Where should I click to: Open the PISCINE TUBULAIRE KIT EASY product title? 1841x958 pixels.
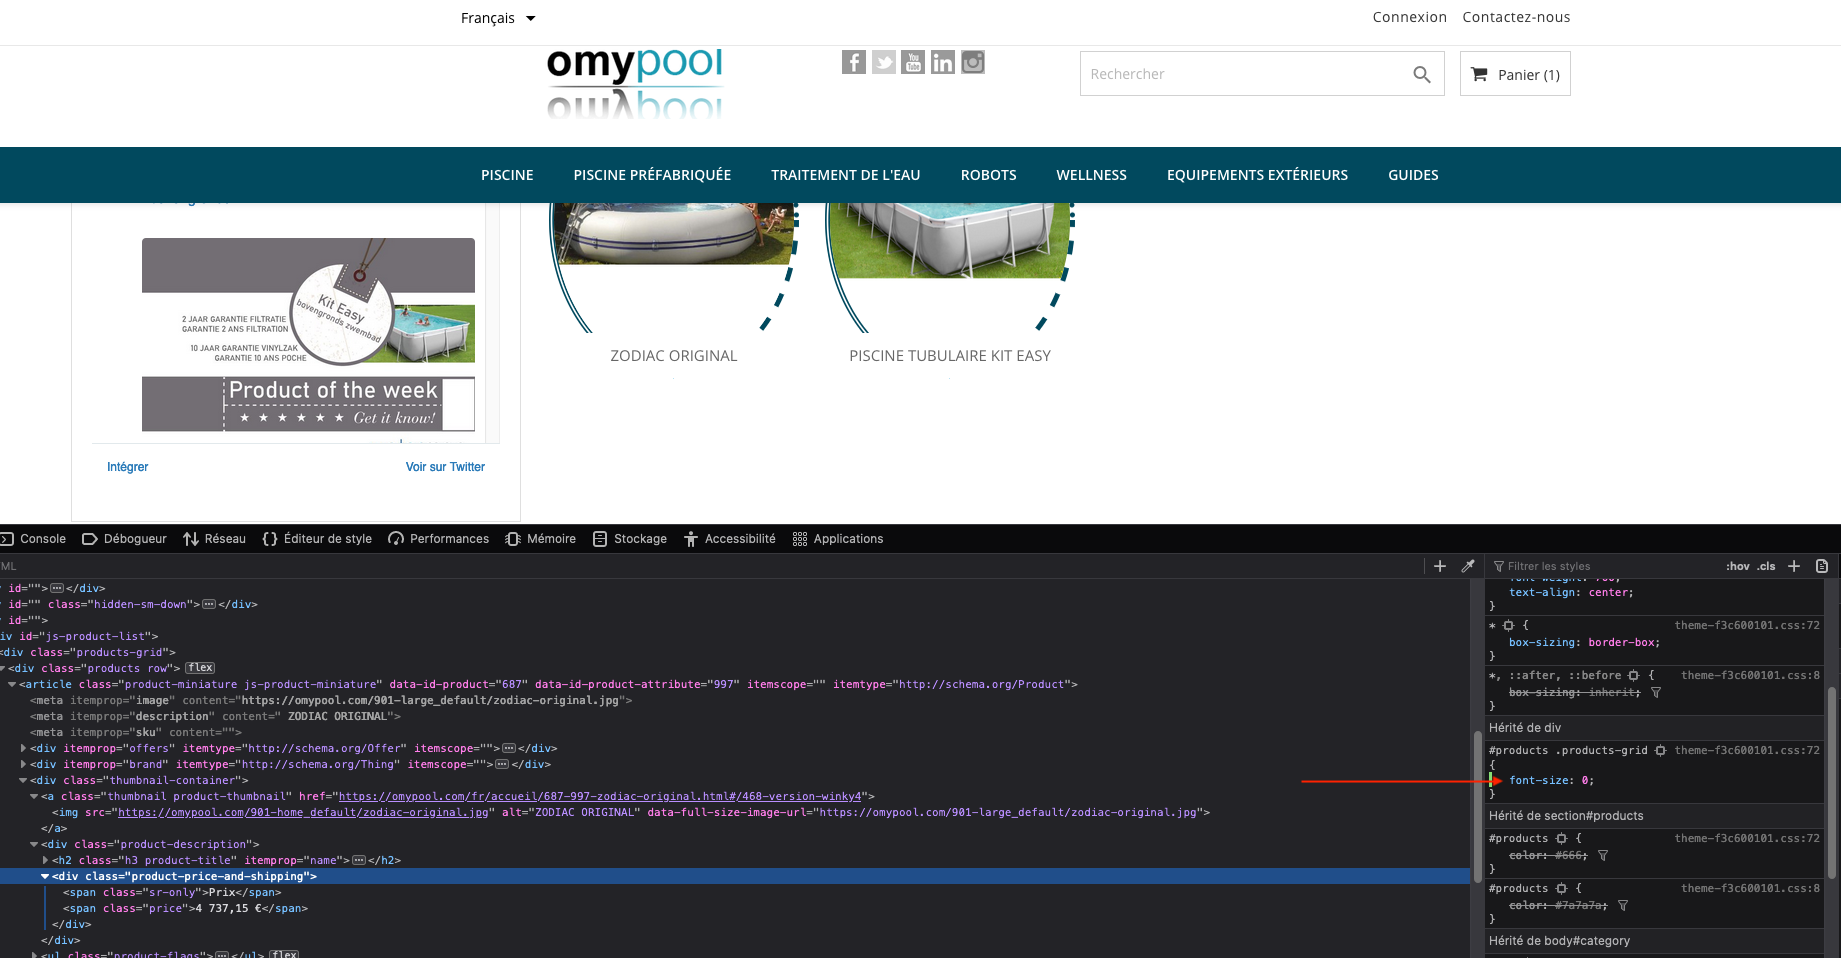coord(950,356)
